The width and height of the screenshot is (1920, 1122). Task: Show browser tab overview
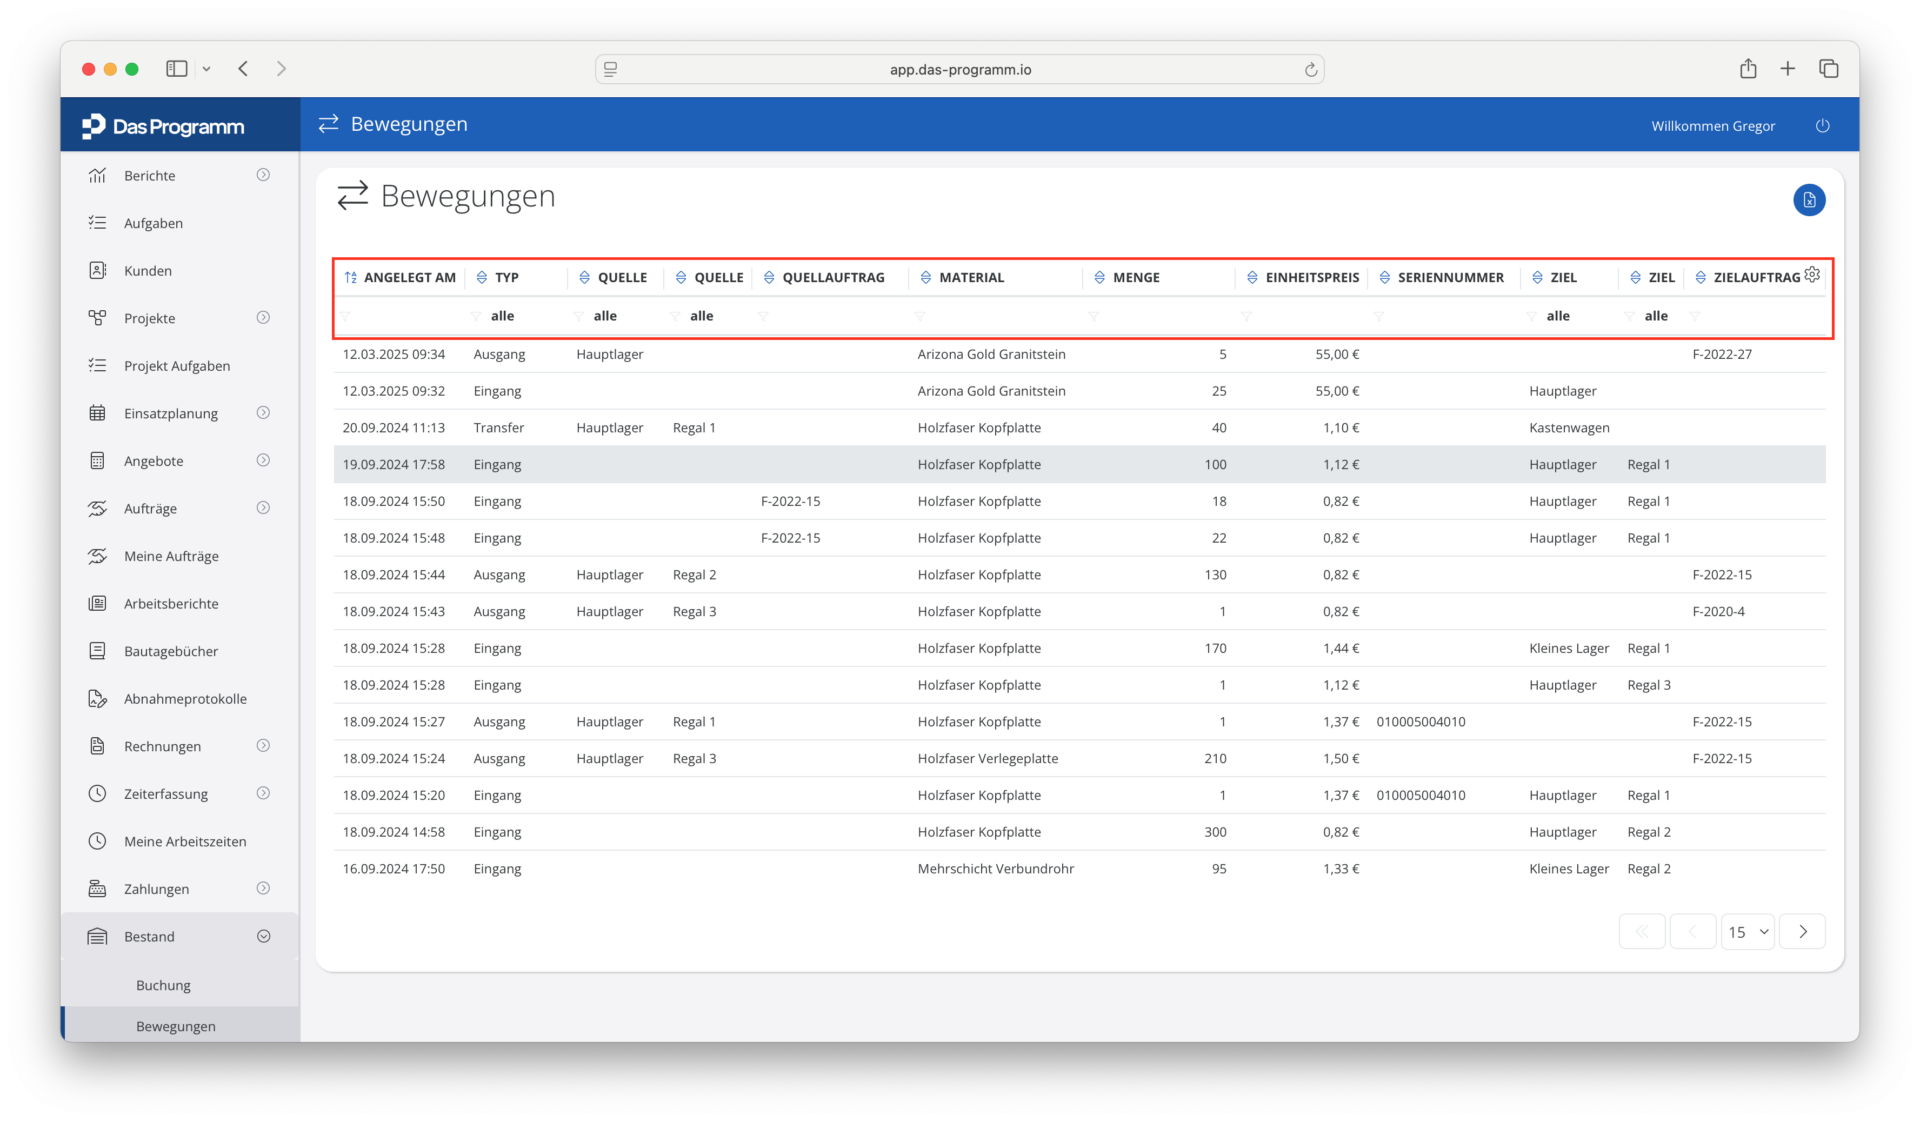click(x=1829, y=69)
